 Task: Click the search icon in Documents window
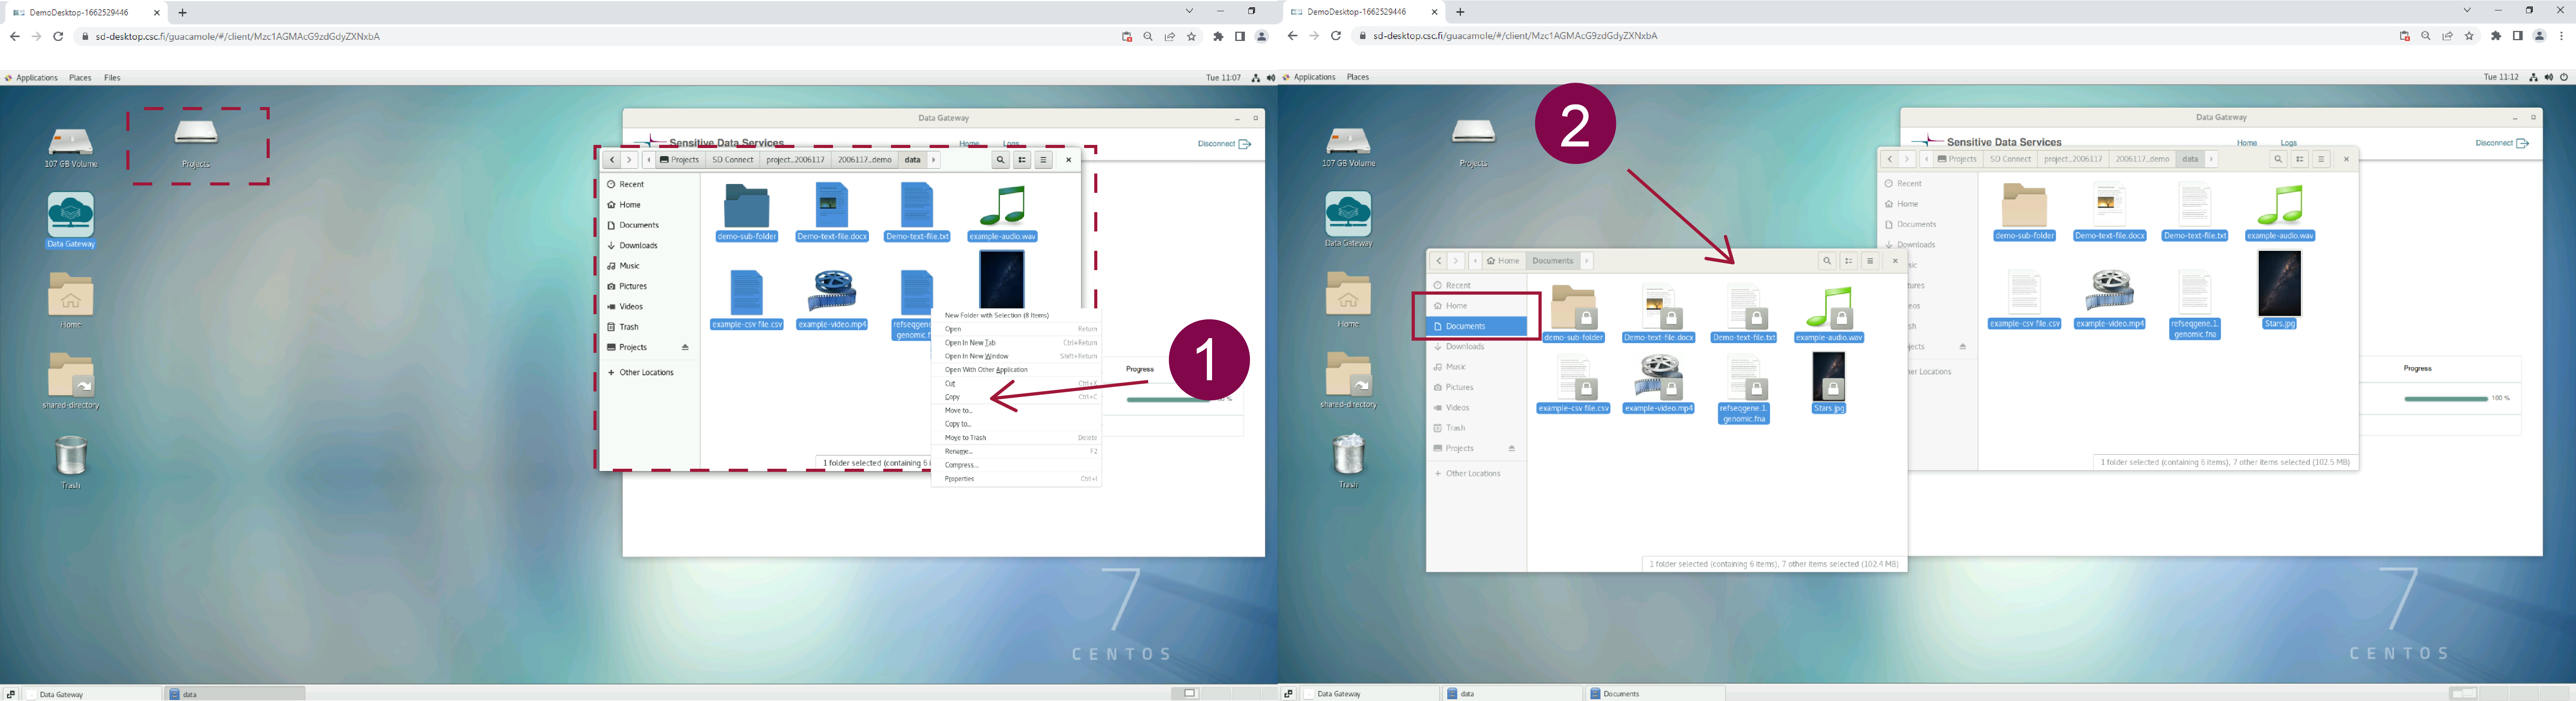pos(1827,261)
